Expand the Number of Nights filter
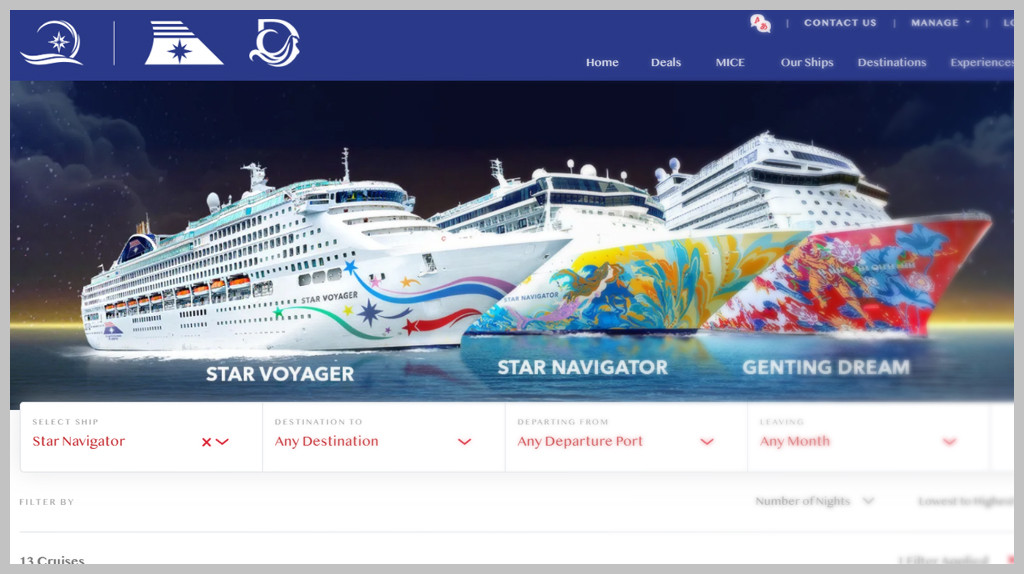The image size is (1024, 574). [x=814, y=501]
